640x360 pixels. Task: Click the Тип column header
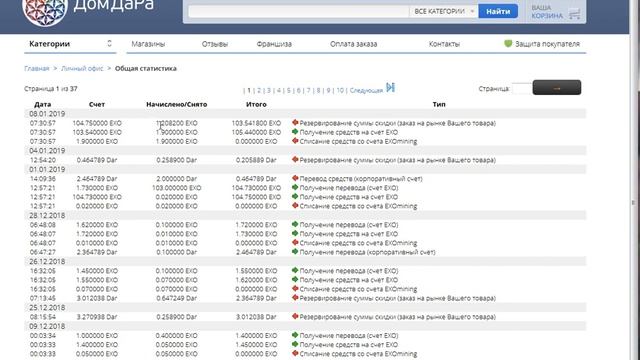[x=439, y=104]
